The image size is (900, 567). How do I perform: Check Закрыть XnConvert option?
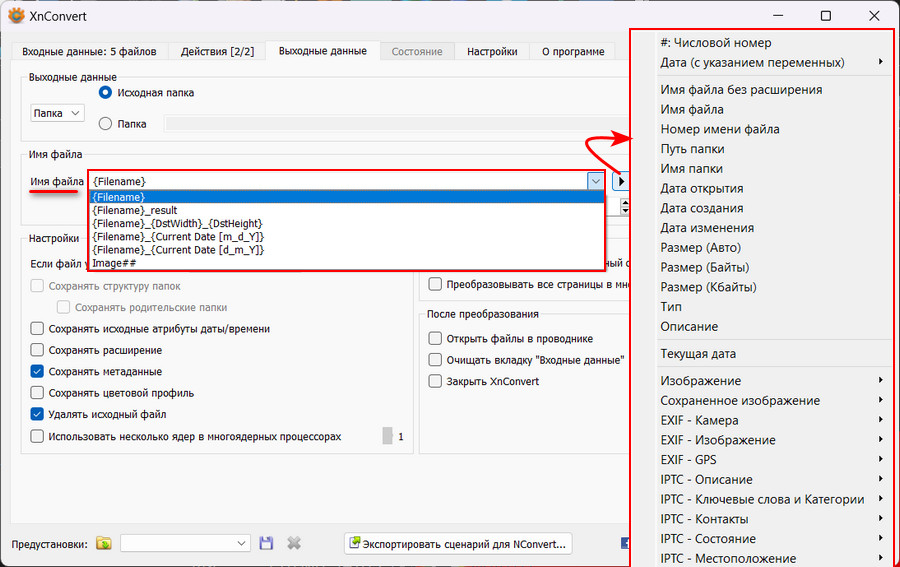click(x=435, y=381)
